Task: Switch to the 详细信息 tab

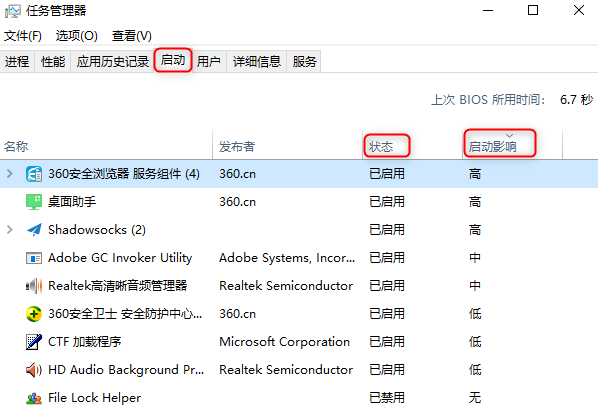Action: coord(257,61)
